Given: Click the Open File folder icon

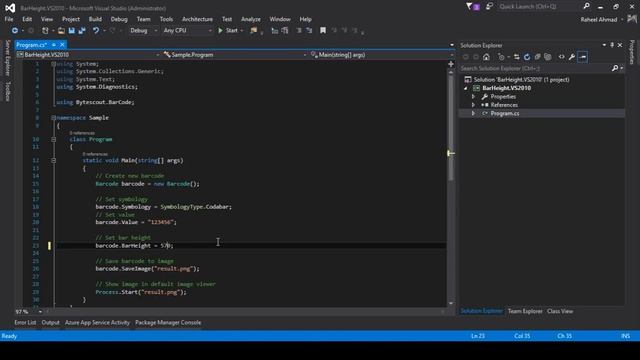Looking at the screenshot, I should [61, 31].
